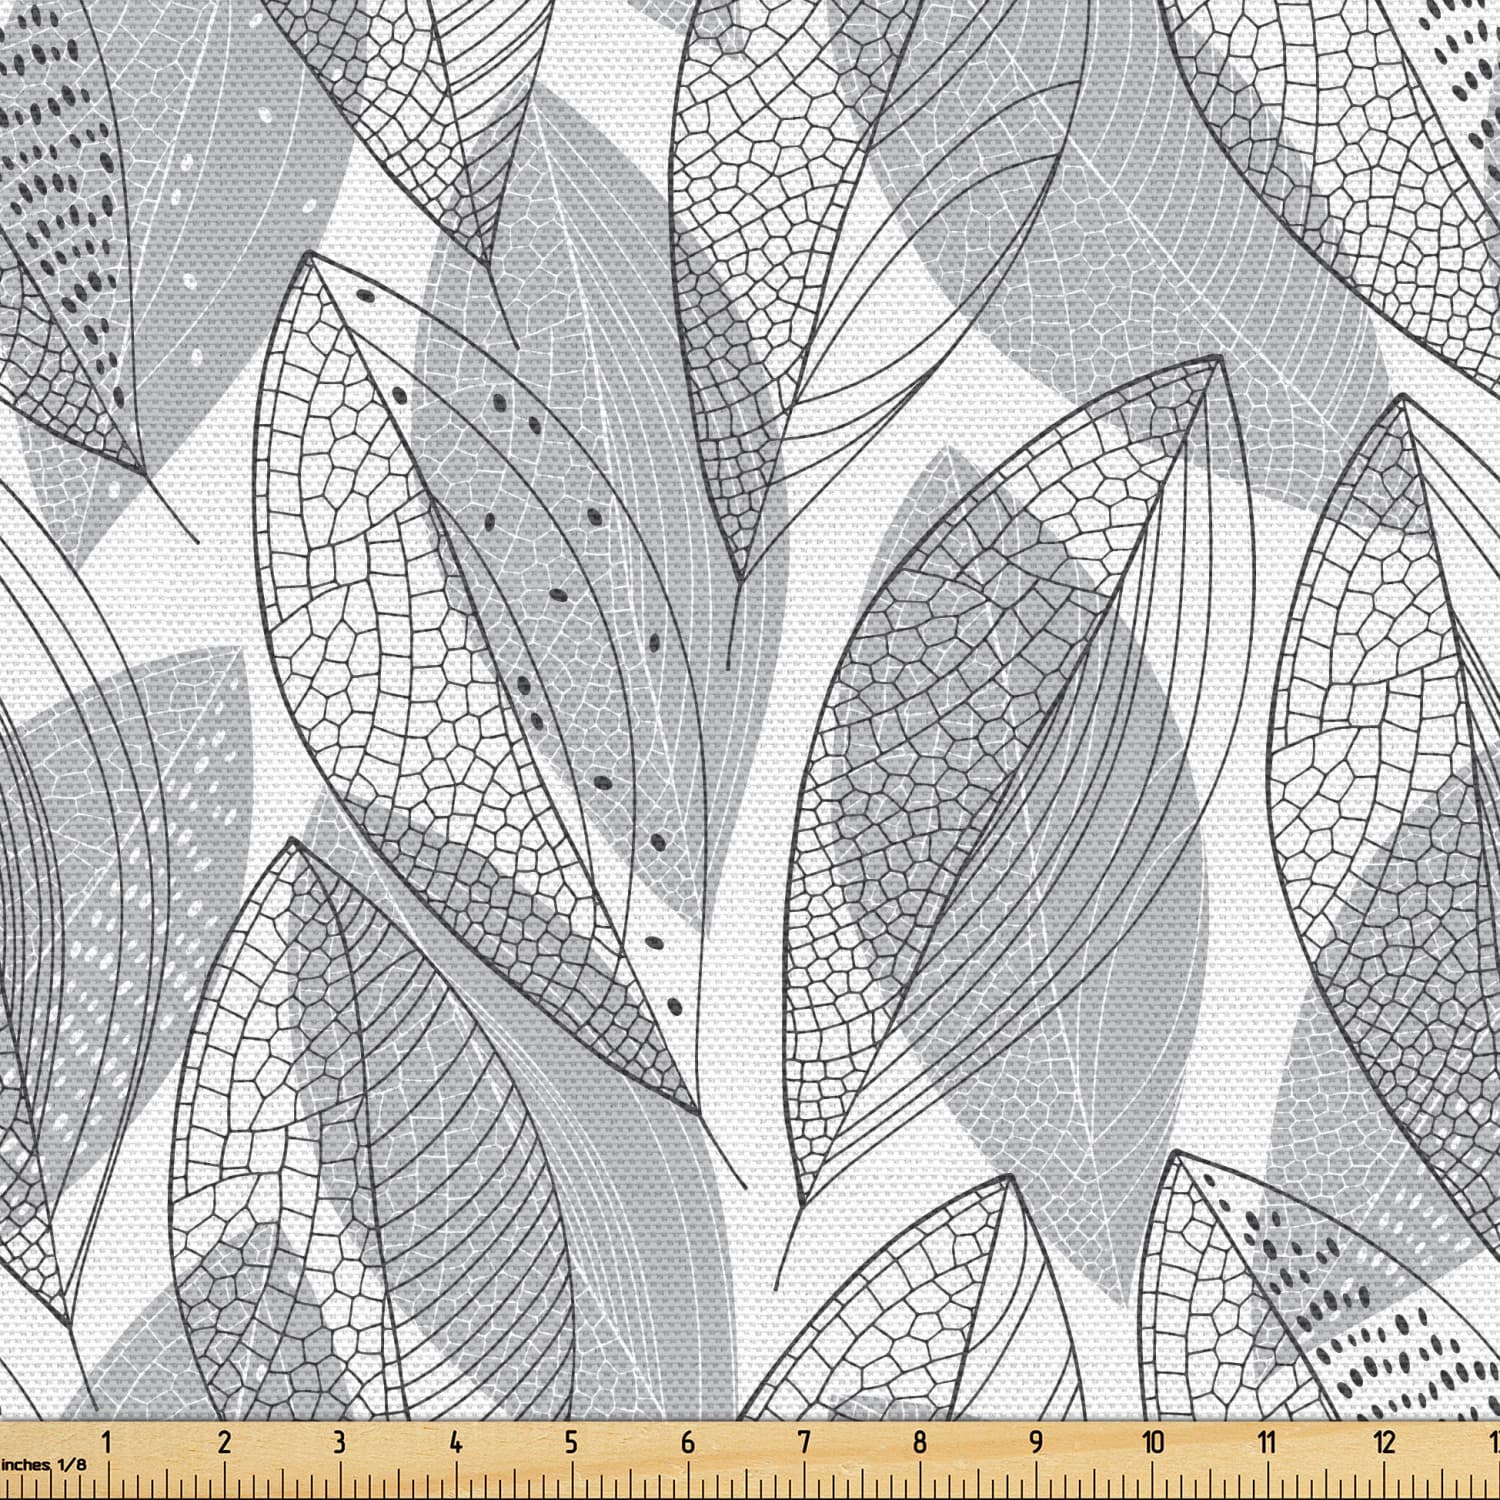Click the number 8 on the ruler
Screen dimensions: 1500x1500
pyautogui.click(x=920, y=1441)
